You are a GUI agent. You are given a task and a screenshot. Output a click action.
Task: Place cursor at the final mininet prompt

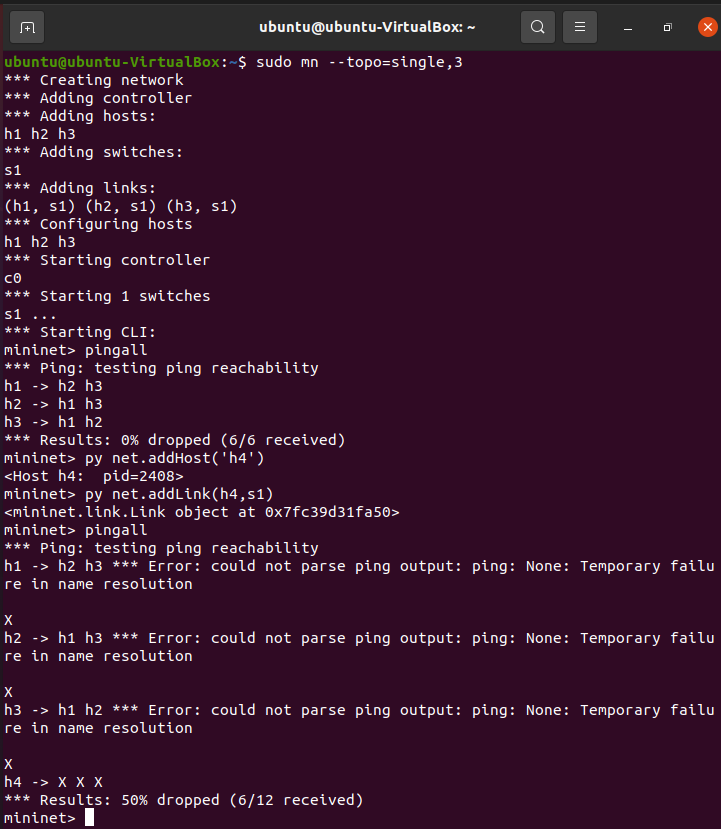click(x=89, y=818)
